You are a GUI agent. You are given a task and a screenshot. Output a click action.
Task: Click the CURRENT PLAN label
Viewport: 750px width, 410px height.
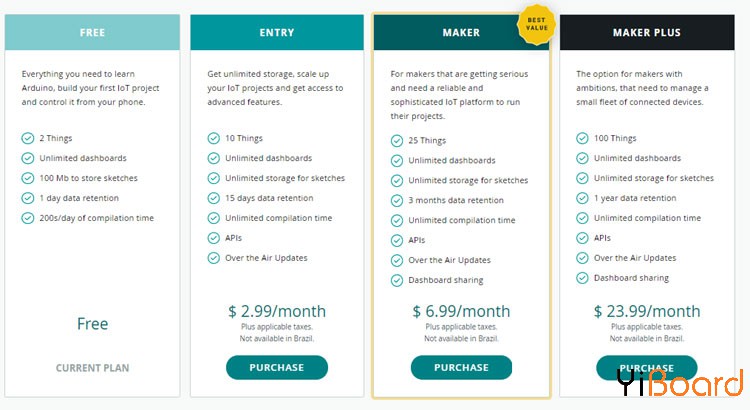coord(92,368)
